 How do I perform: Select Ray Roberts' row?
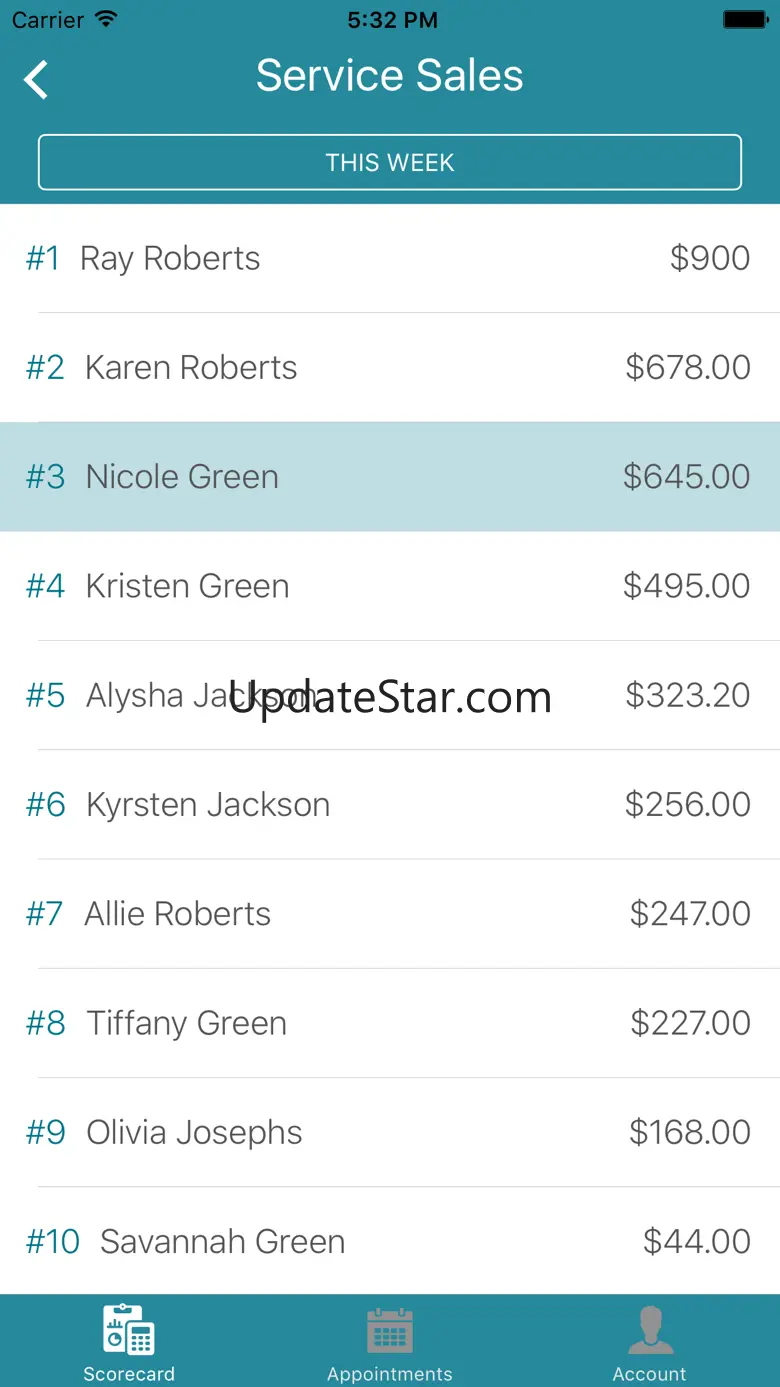click(390, 258)
